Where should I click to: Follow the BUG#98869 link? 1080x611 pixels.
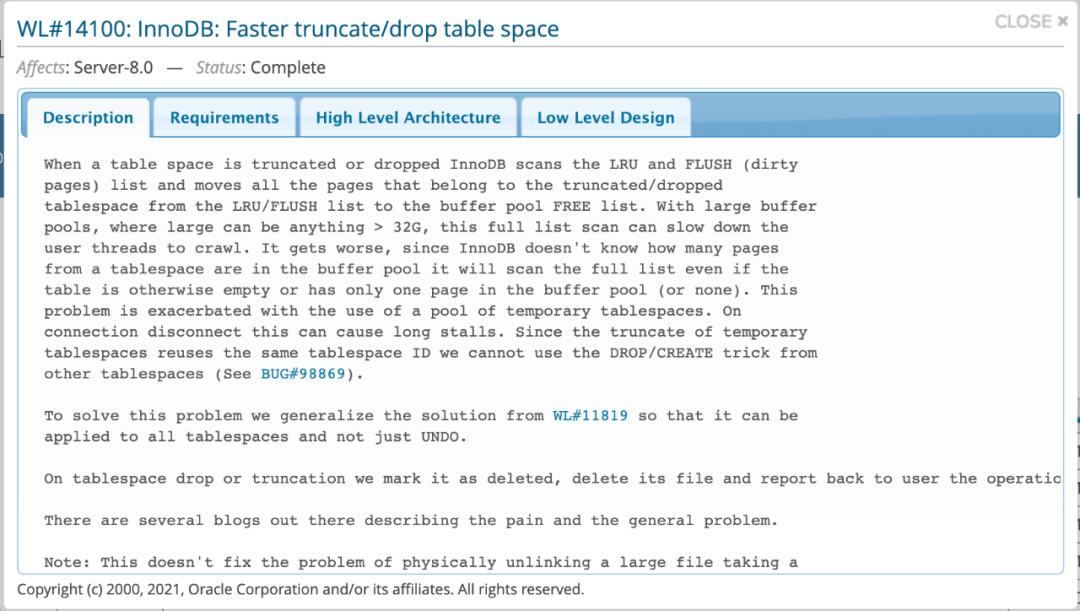click(302, 374)
